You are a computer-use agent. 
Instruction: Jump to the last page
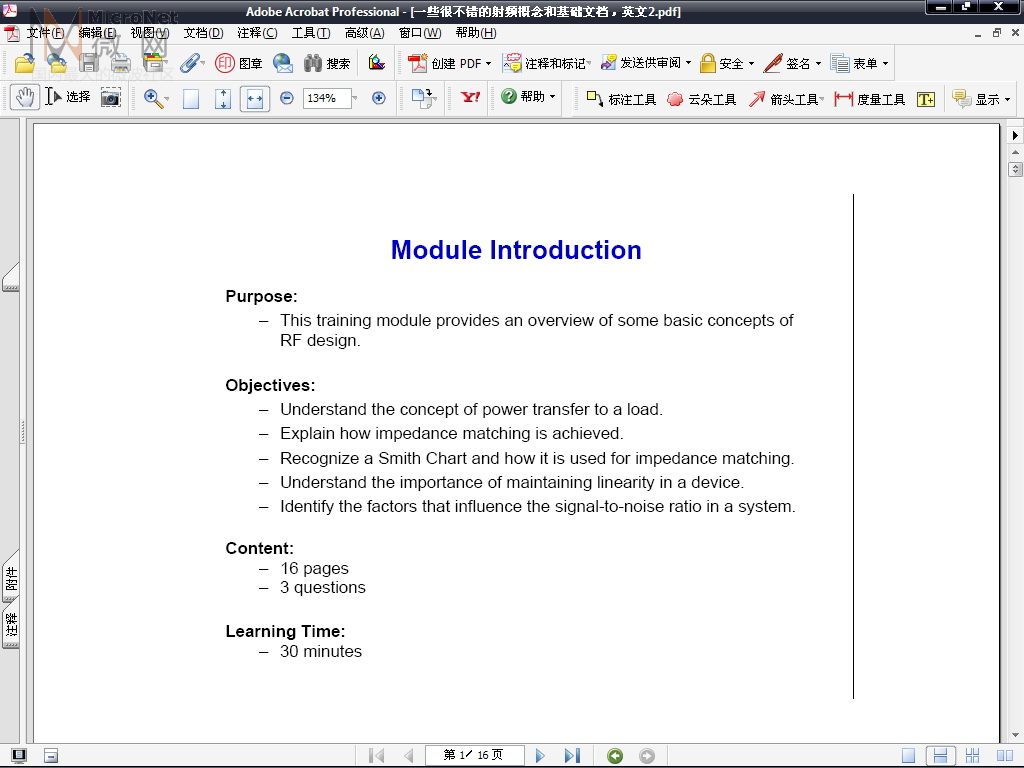click(572, 756)
